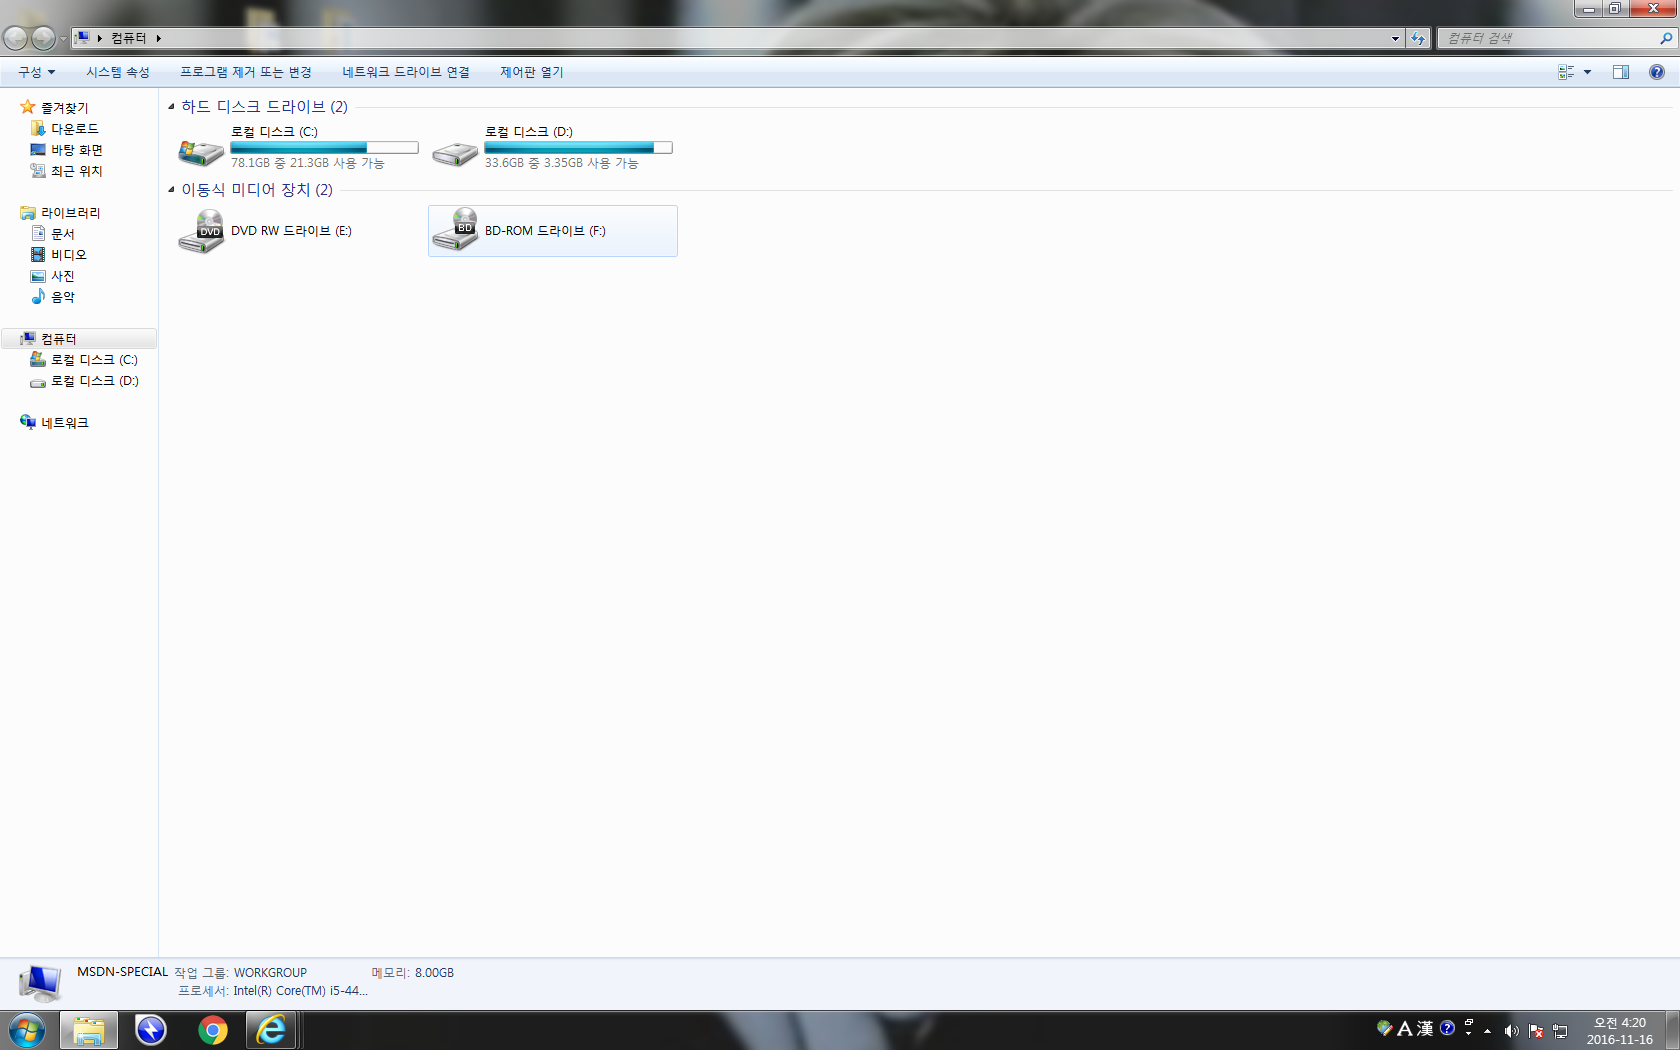Image resolution: width=1680 pixels, height=1050 pixels.
Task: Open Windows Explorer from the taskbar
Action: click(89, 1030)
